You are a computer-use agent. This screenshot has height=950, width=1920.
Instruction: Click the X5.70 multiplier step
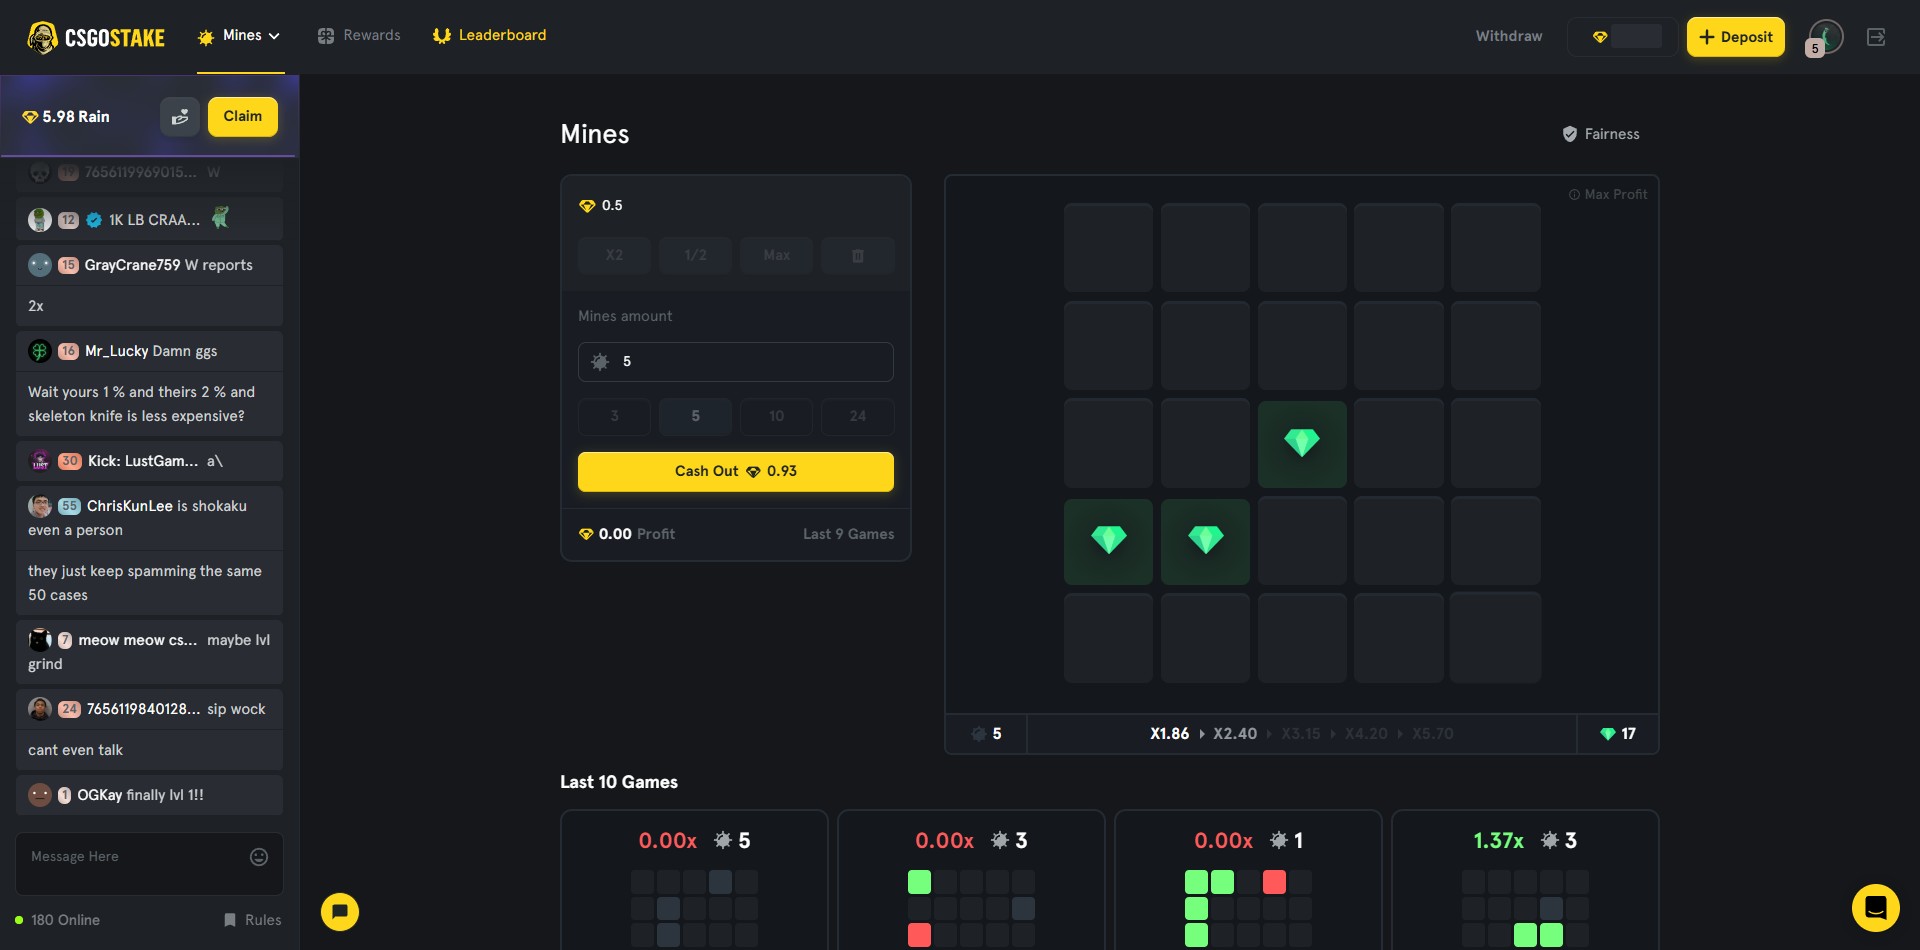(x=1432, y=734)
